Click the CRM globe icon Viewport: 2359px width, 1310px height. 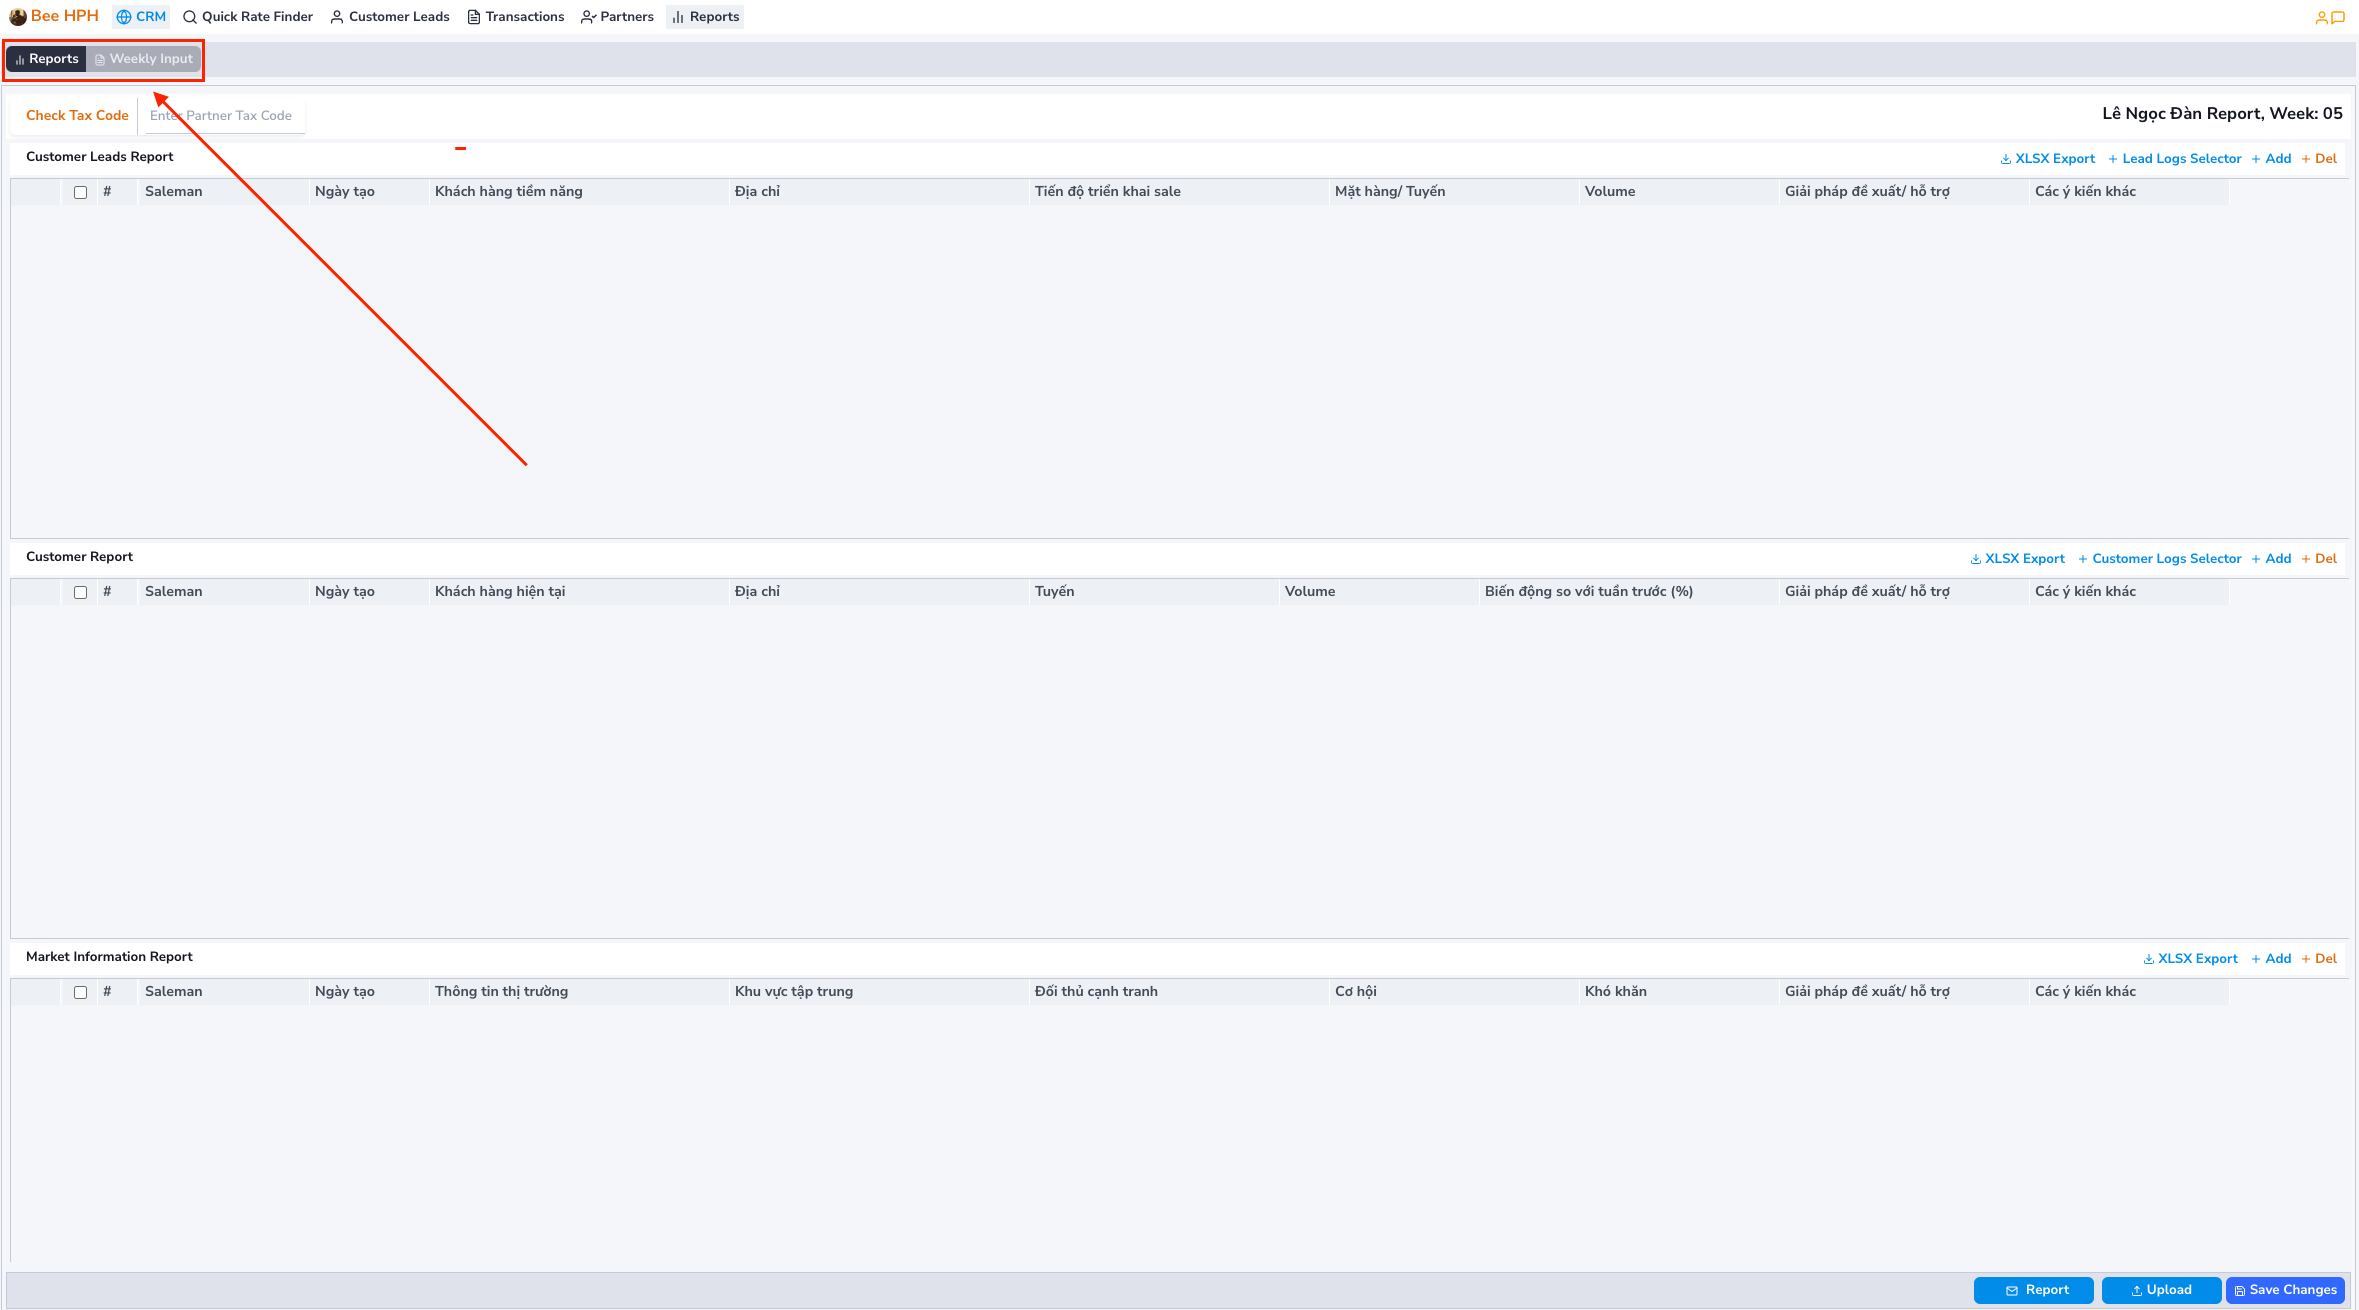(124, 17)
